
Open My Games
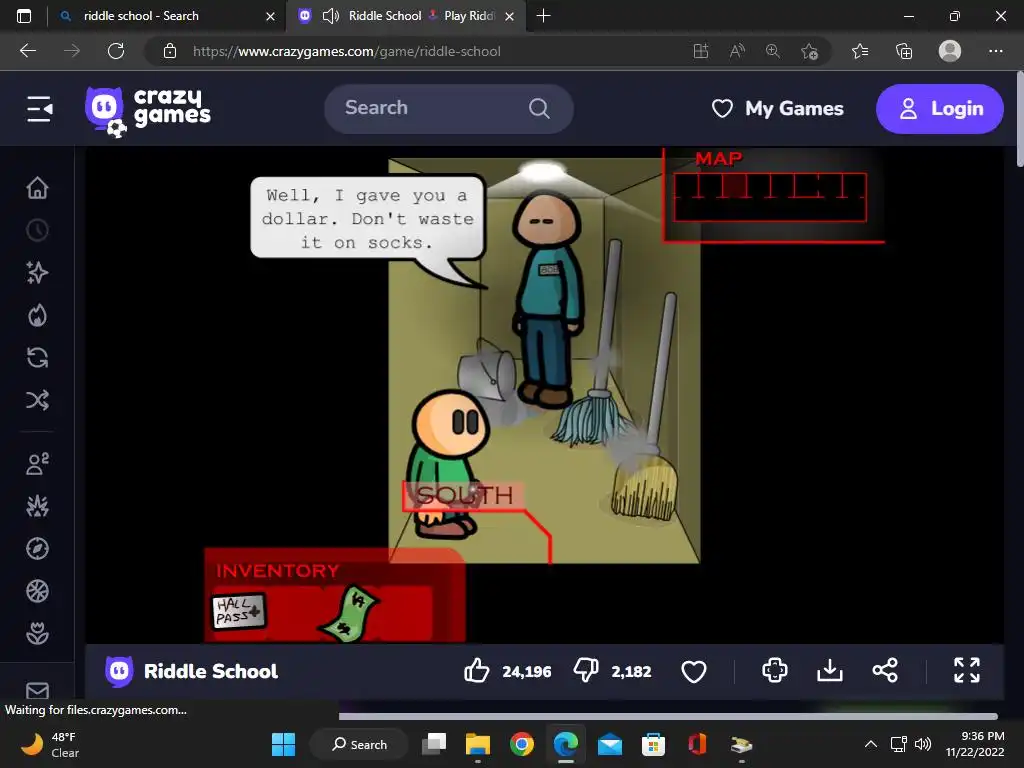(777, 108)
